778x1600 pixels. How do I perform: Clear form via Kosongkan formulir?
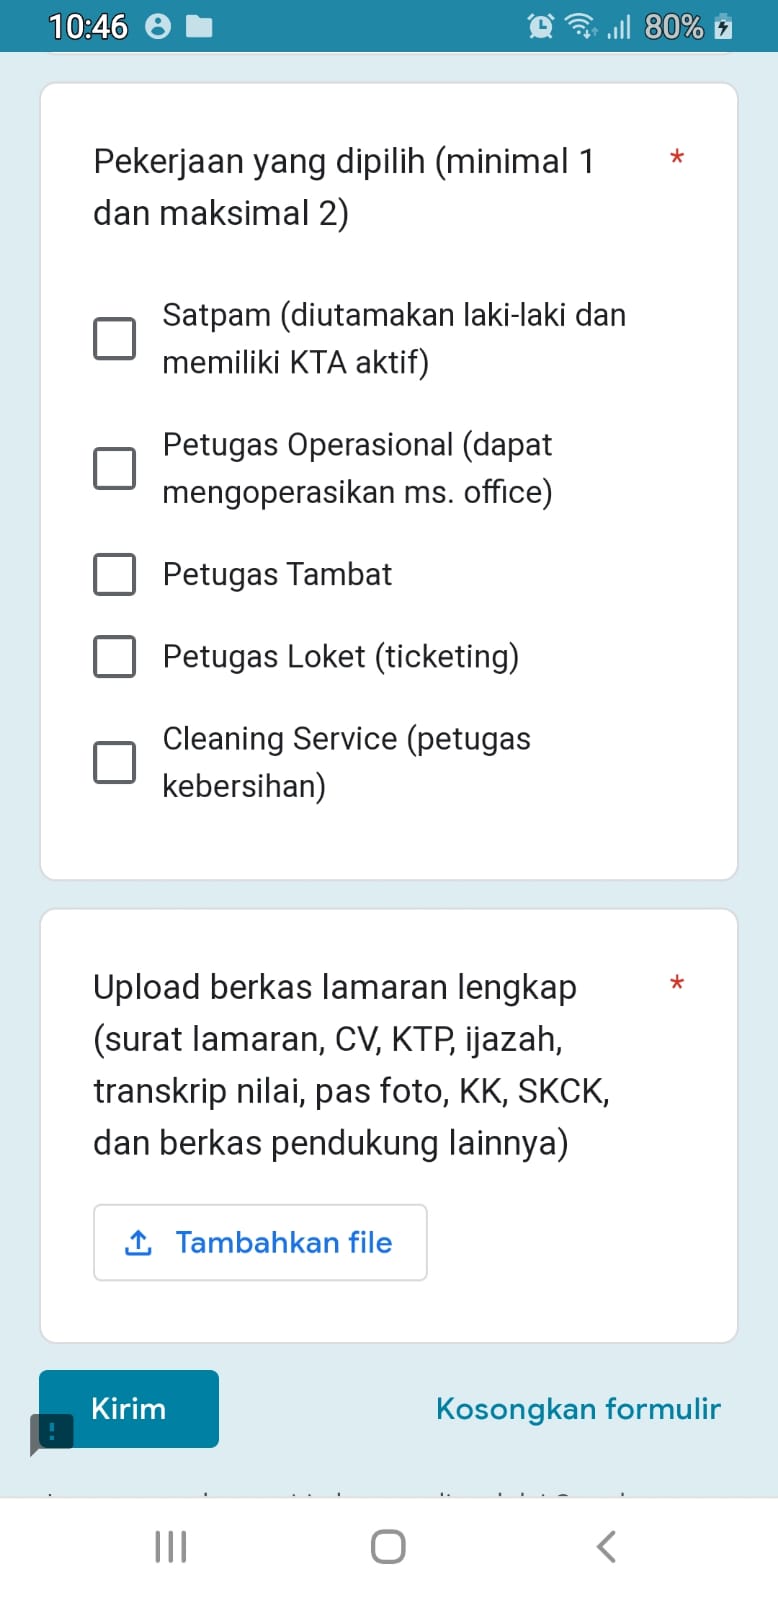[578, 1408]
